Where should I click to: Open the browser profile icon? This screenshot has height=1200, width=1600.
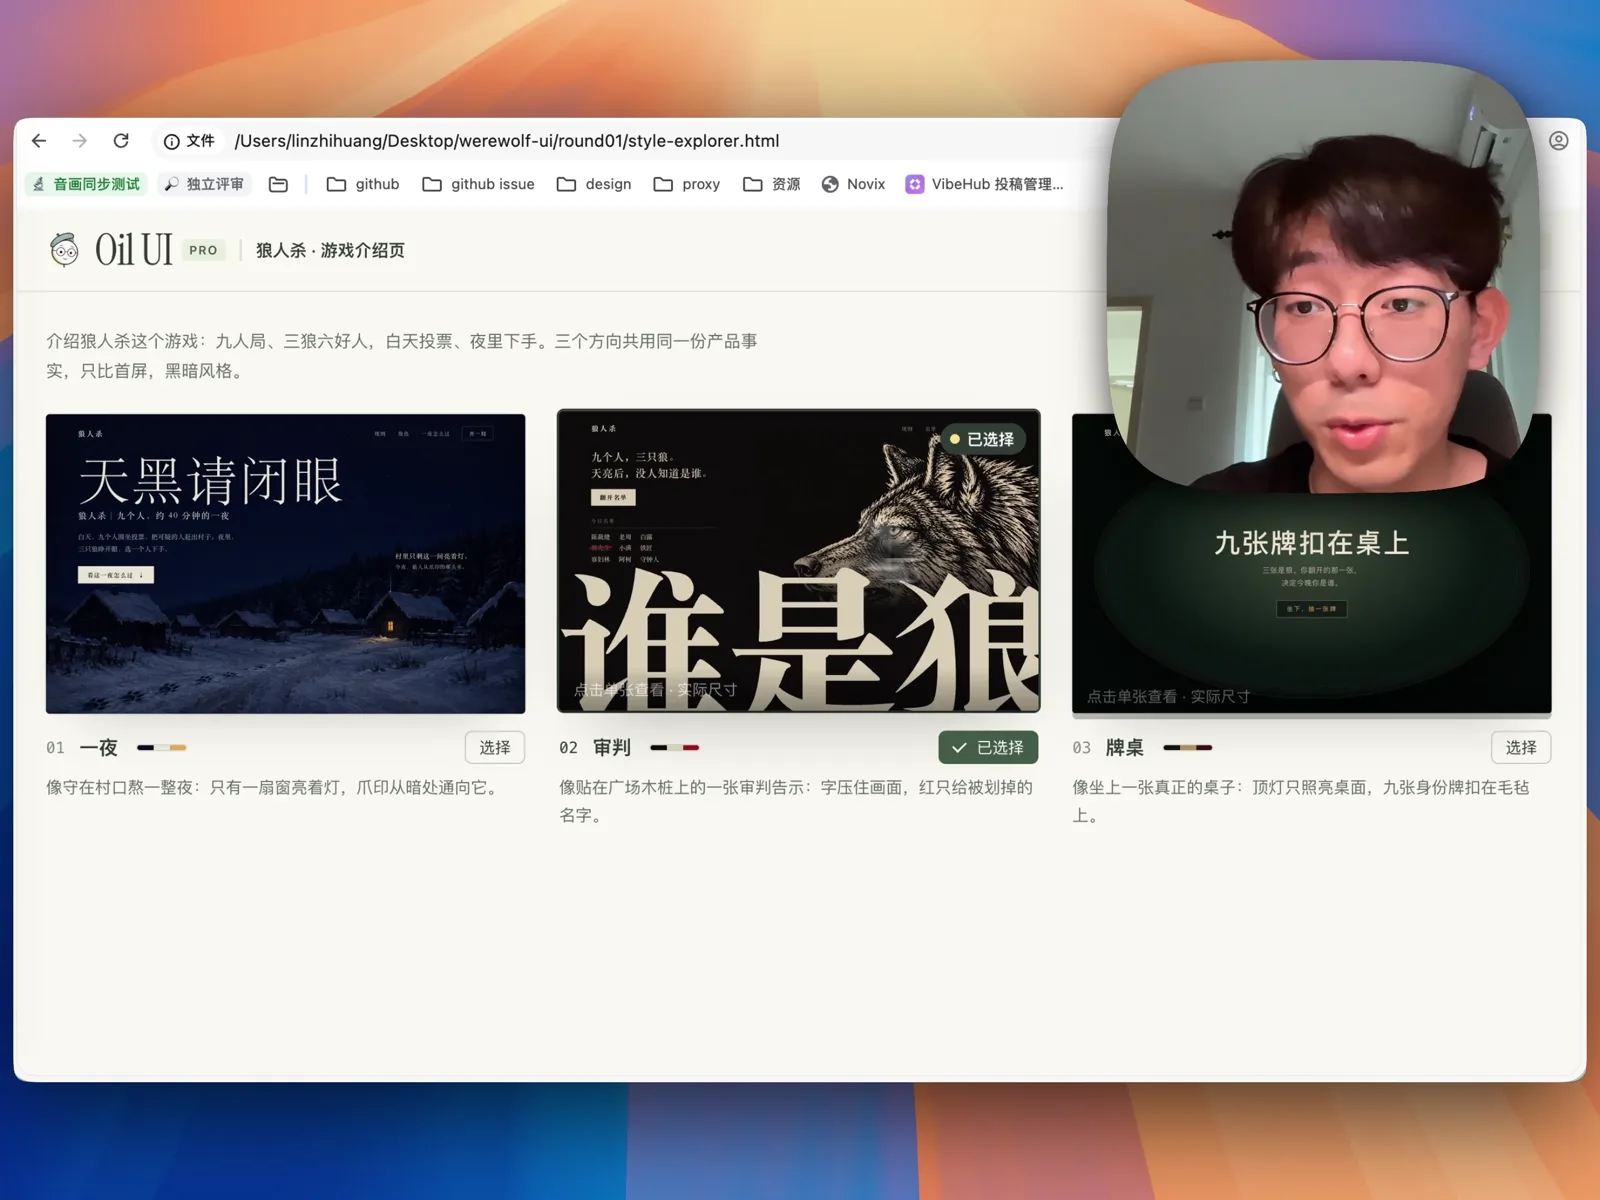[1558, 141]
